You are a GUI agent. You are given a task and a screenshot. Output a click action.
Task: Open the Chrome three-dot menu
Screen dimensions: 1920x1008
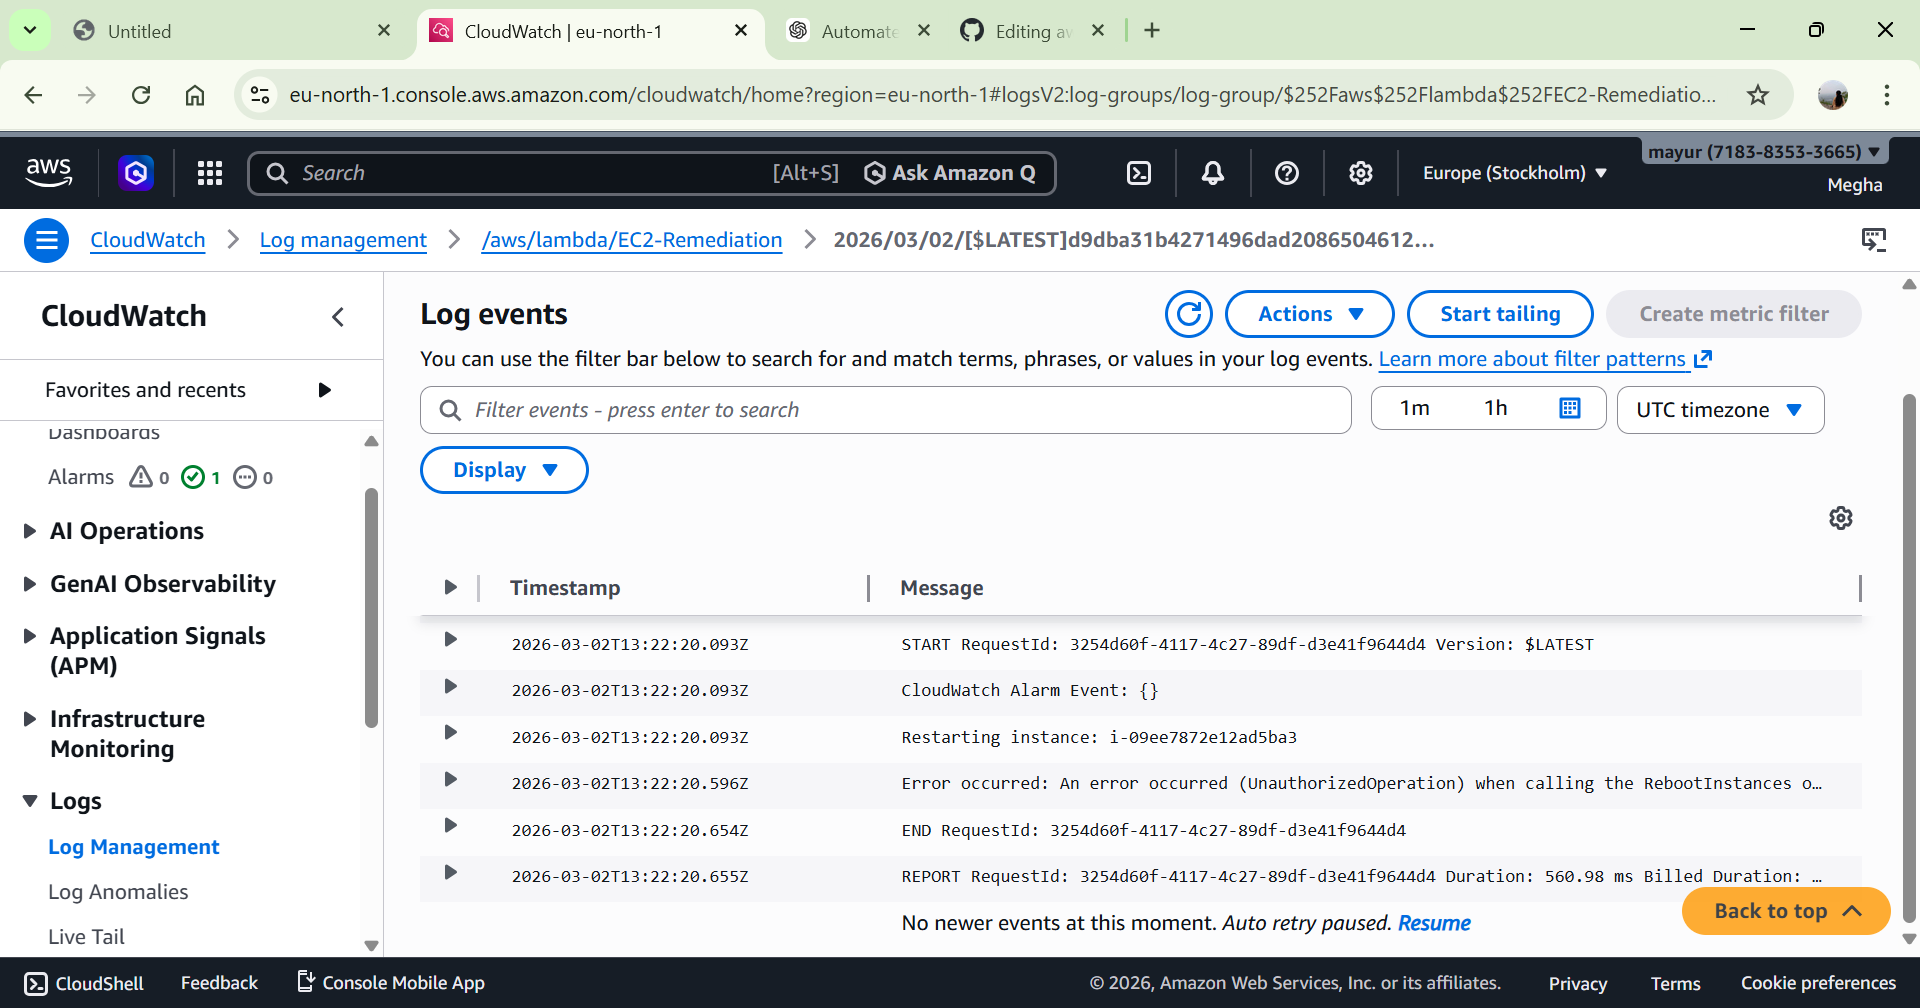pyautogui.click(x=1887, y=95)
